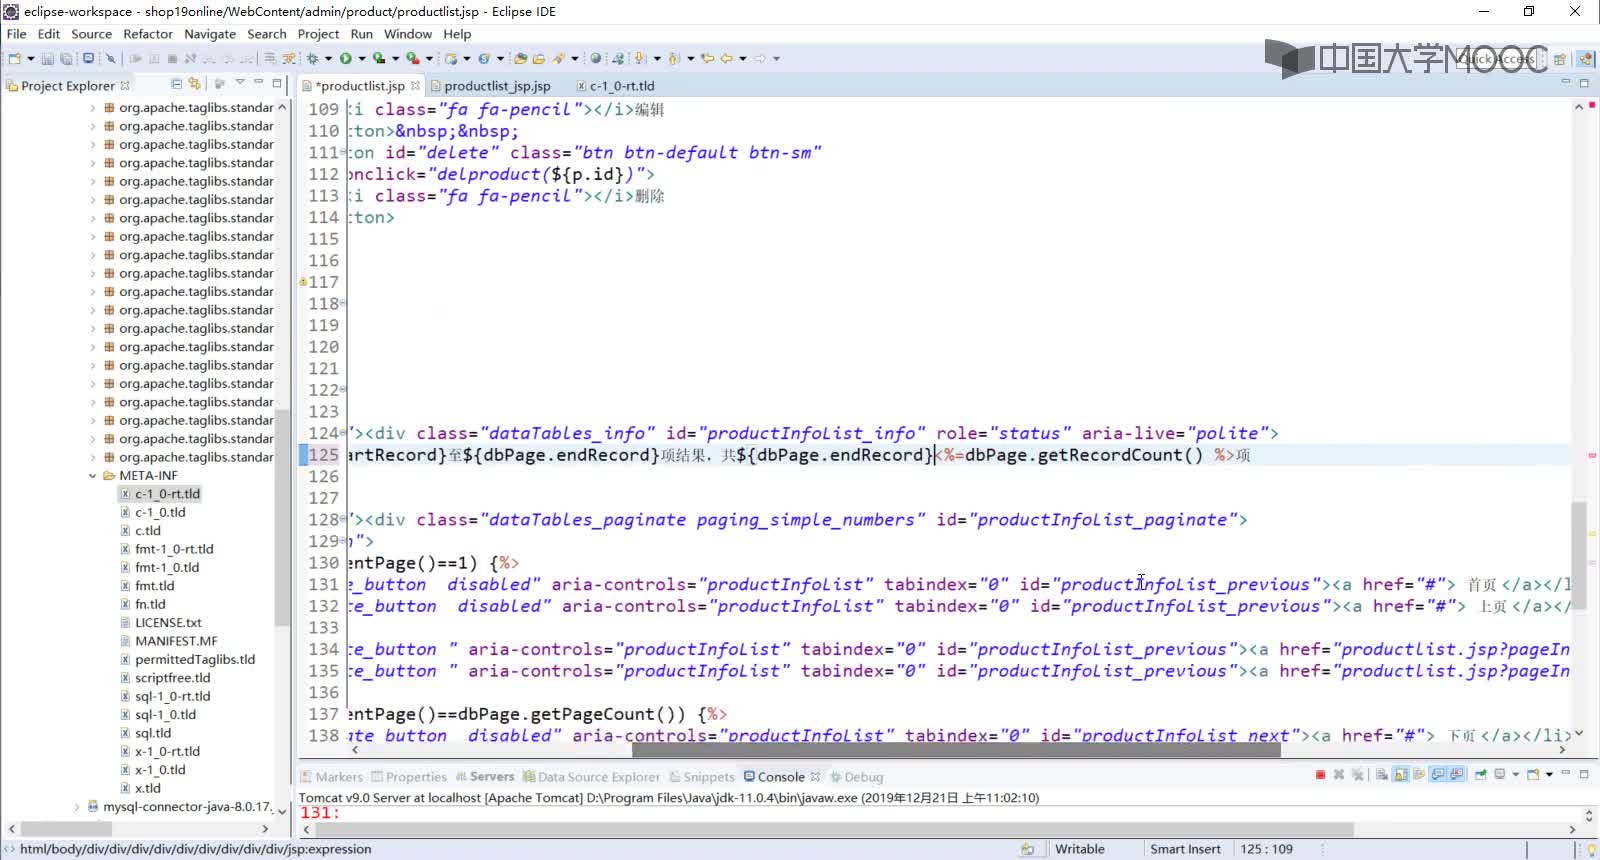Open Project Explorer View Menu dropdown
Image resolution: width=1600 pixels, height=860 pixels.
(x=240, y=83)
